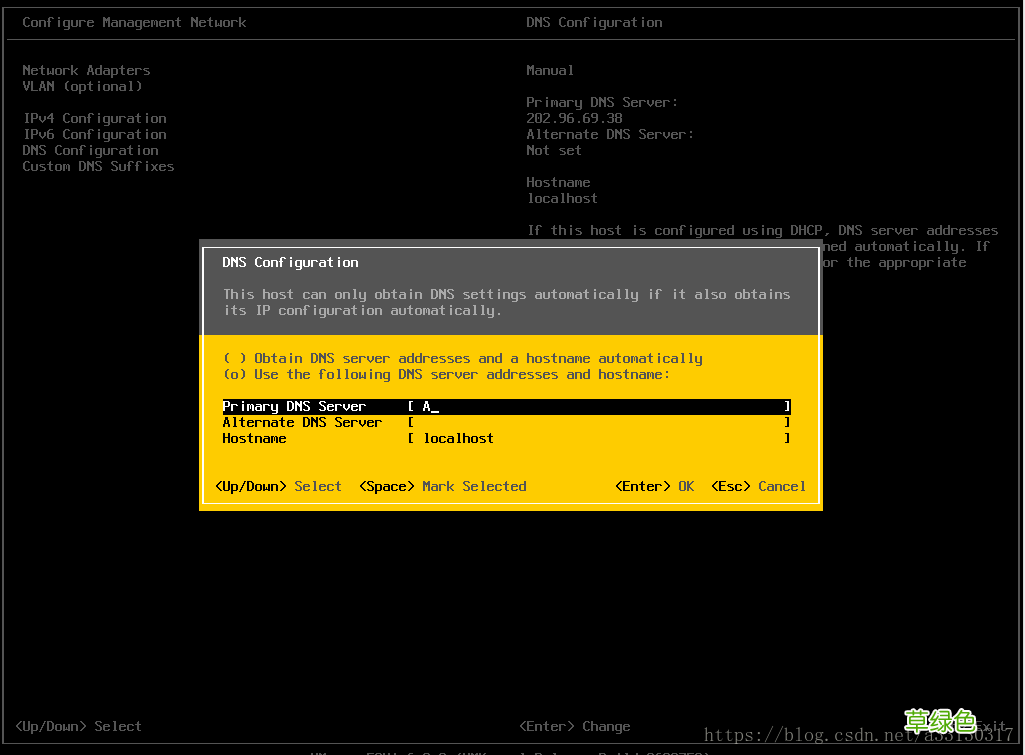Viewport: 1025px width, 755px height.
Task: Select VLAN (optional) menu entry
Action: (x=82, y=86)
